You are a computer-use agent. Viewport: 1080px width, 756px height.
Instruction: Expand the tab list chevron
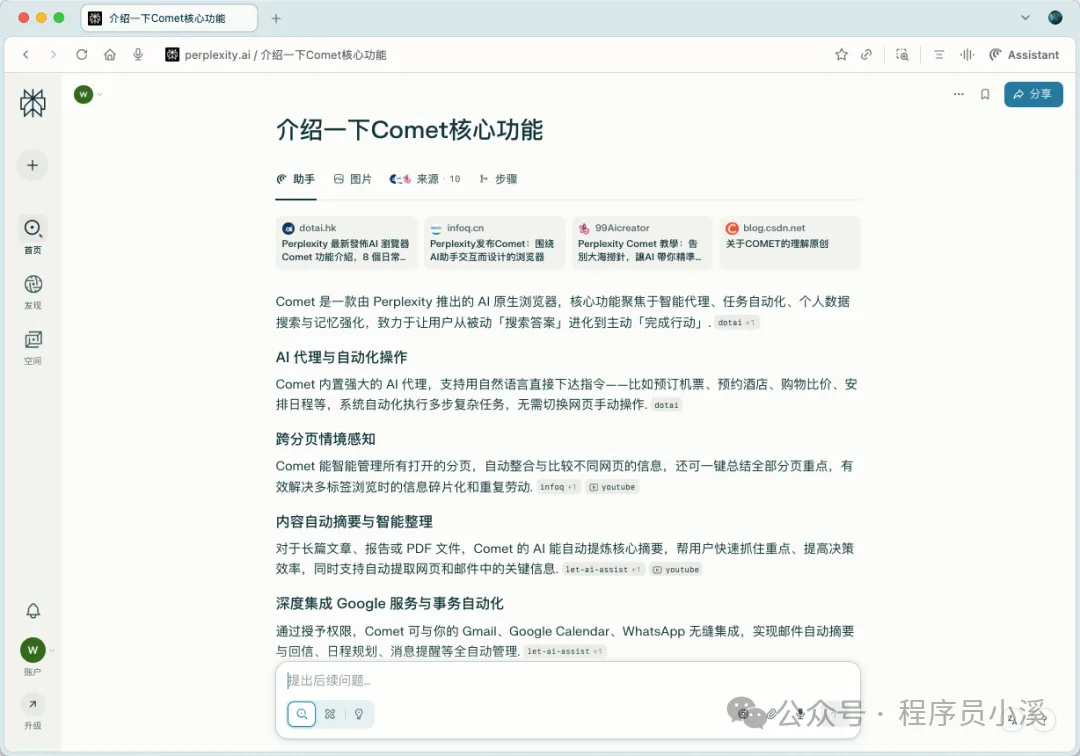click(1025, 18)
